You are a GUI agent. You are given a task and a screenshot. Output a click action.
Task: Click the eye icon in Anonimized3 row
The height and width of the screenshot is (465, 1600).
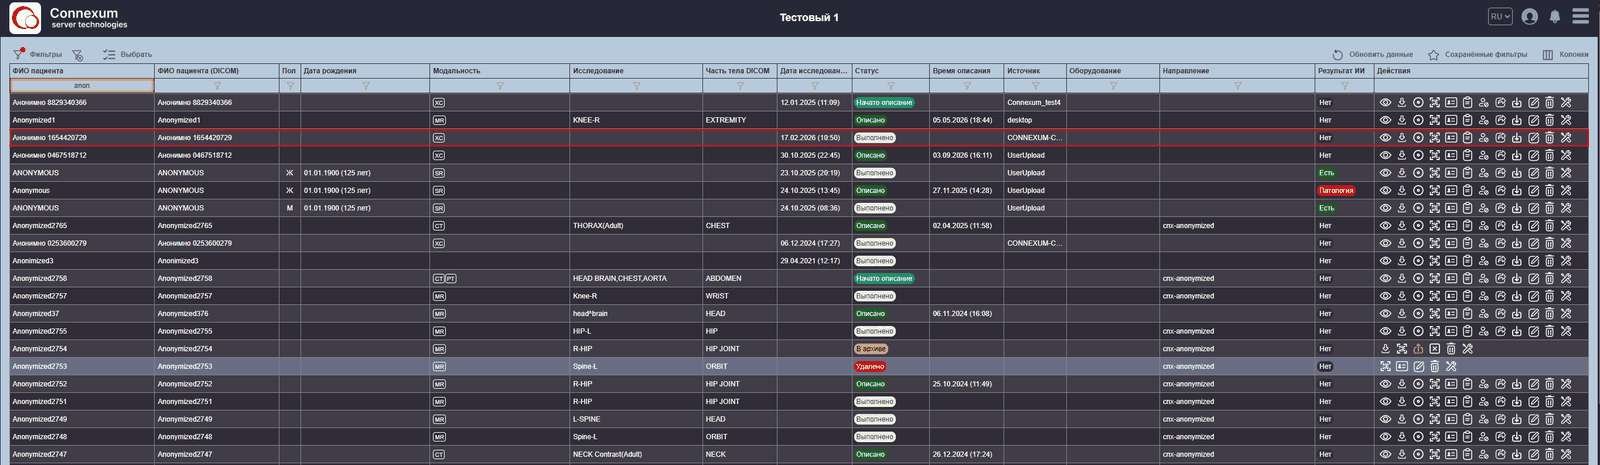click(1385, 260)
